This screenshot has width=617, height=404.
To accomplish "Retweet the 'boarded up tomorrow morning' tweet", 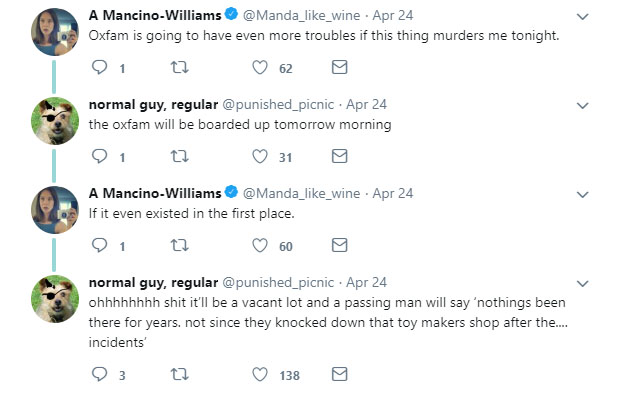I will click(181, 156).
